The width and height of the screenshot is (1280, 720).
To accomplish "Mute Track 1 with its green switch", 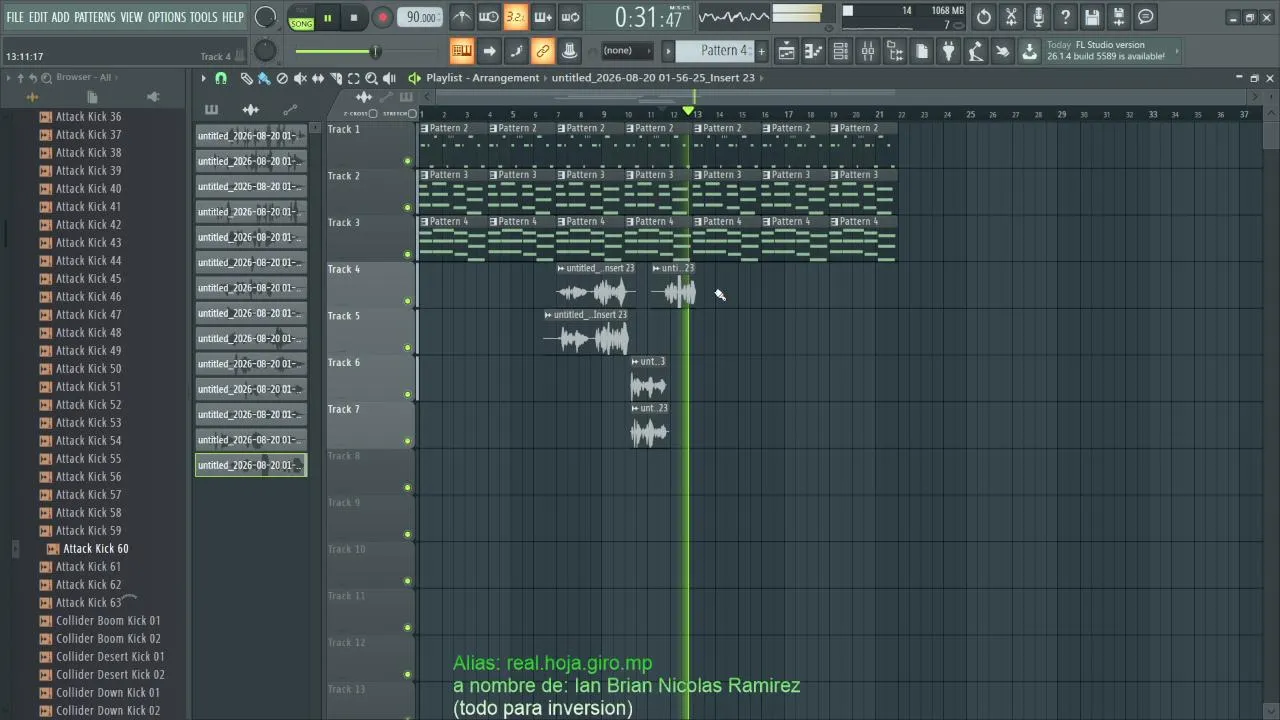I will click(x=407, y=161).
